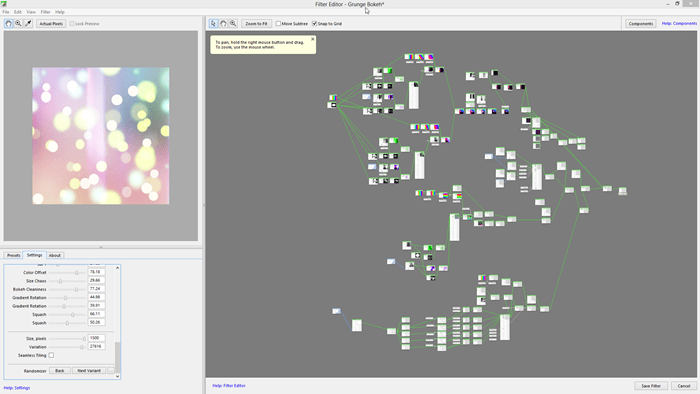
Task: Click the Next Variant button
Action: pyautogui.click(x=89, y=371)
